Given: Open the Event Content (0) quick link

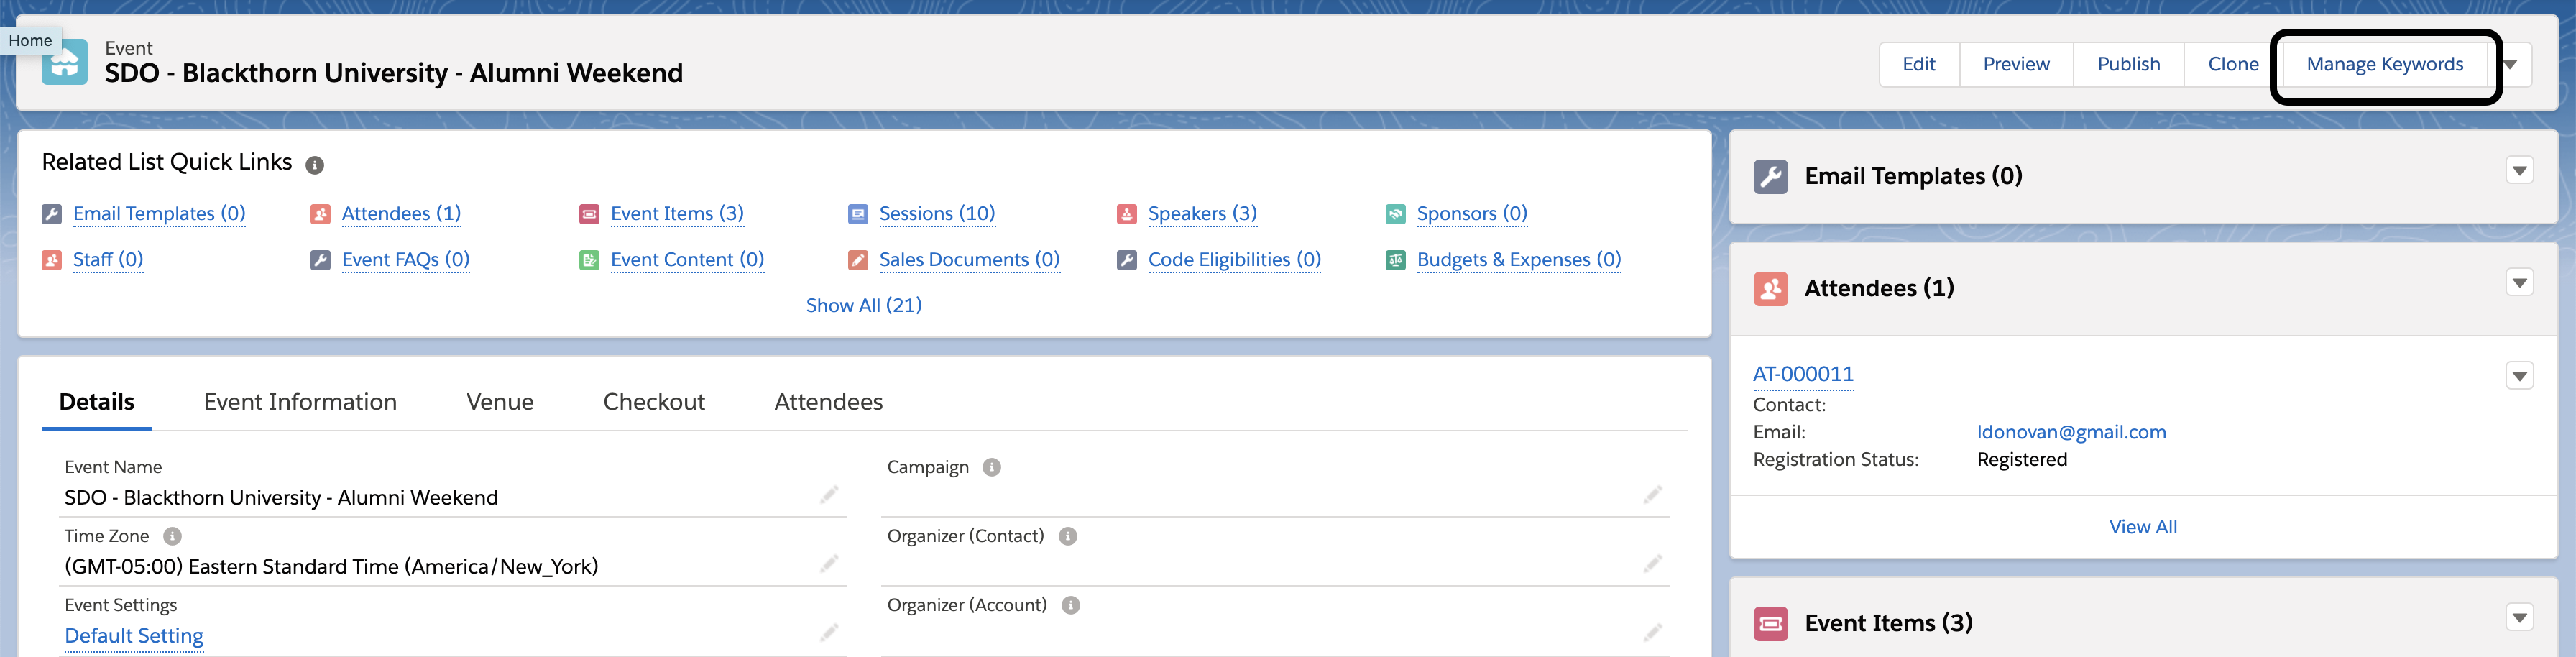Looking at the screenshot, I should [x=687, y=260].
